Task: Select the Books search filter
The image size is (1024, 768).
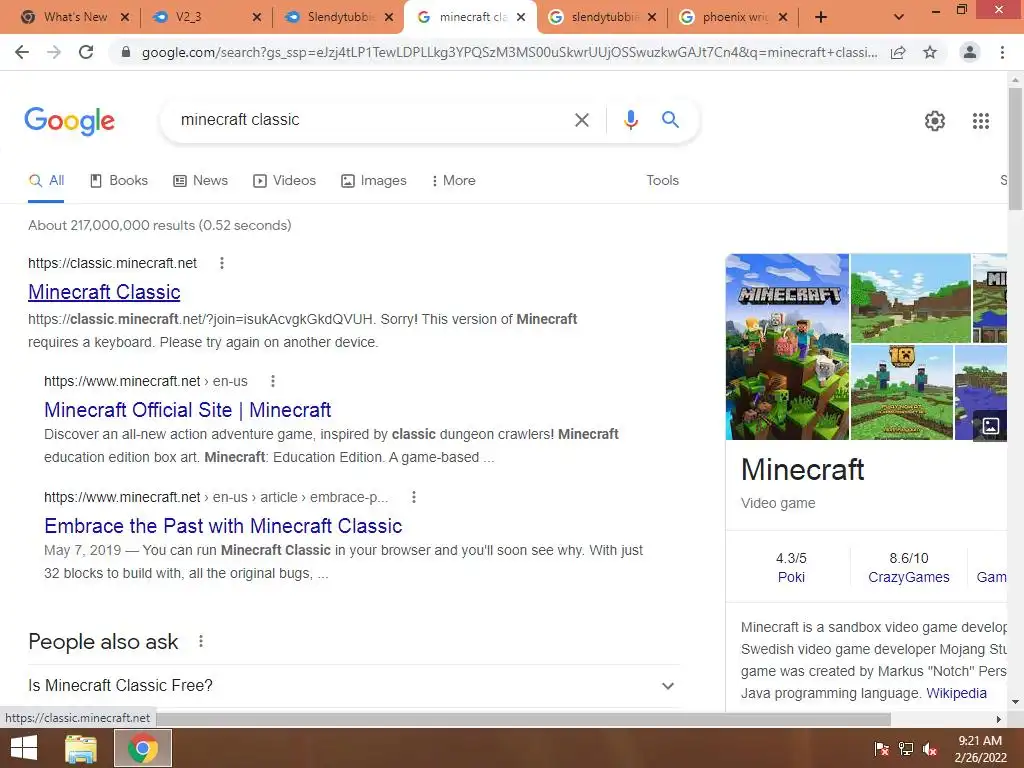Action: point(119,181)
